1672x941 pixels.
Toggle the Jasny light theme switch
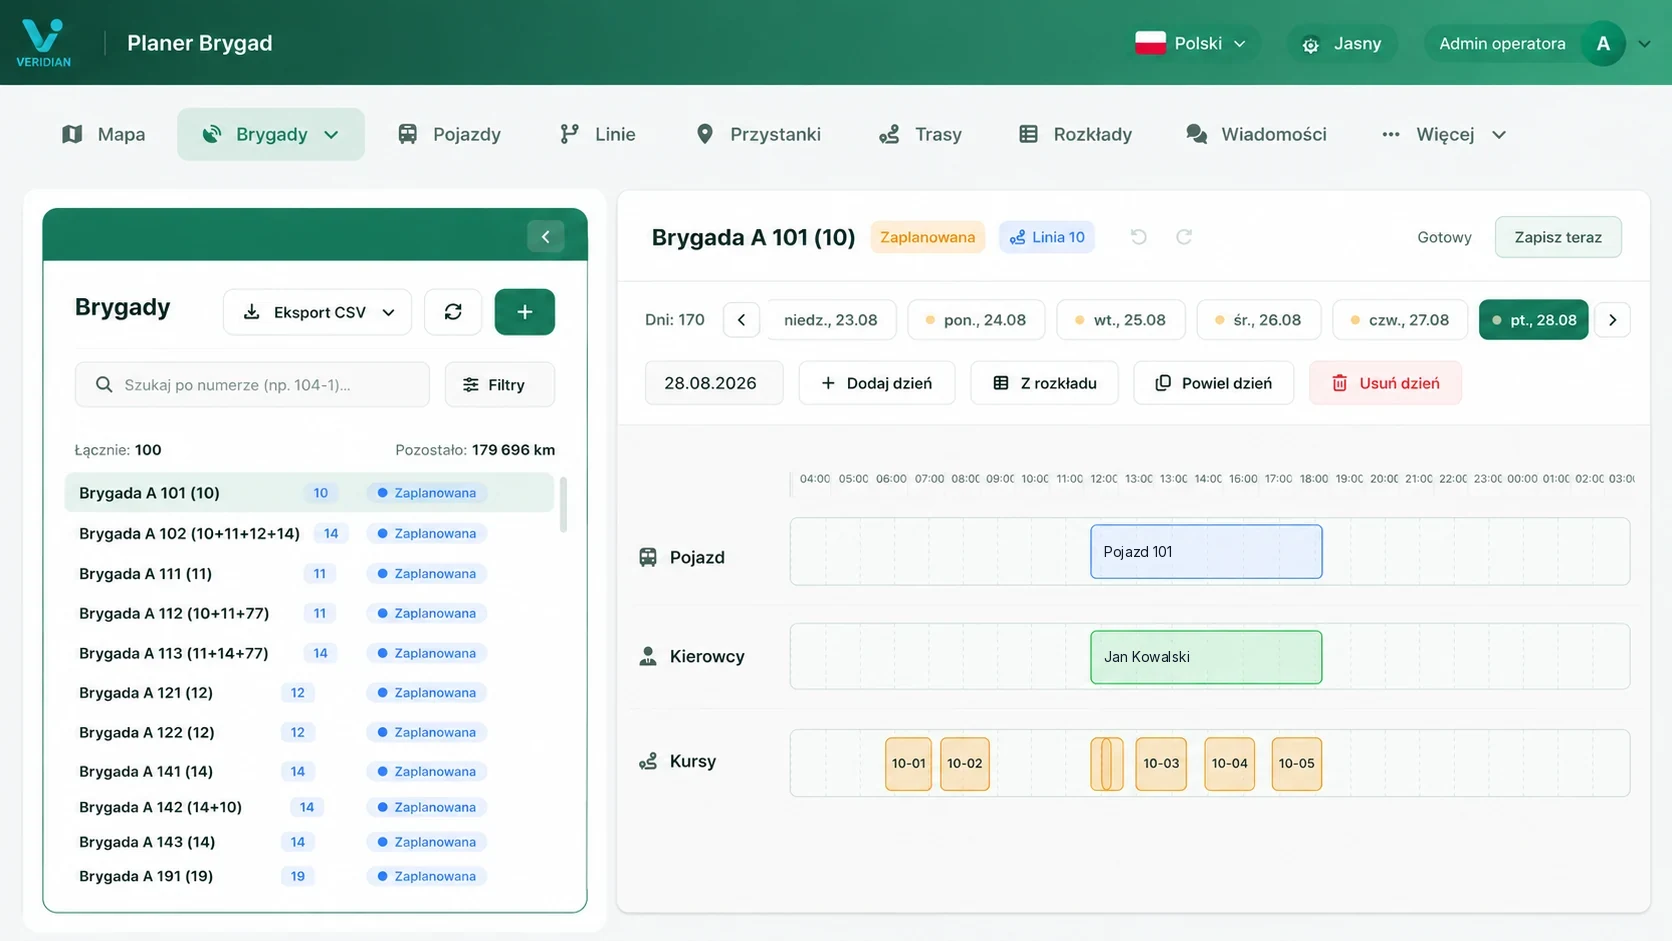tap(1341, 43)
